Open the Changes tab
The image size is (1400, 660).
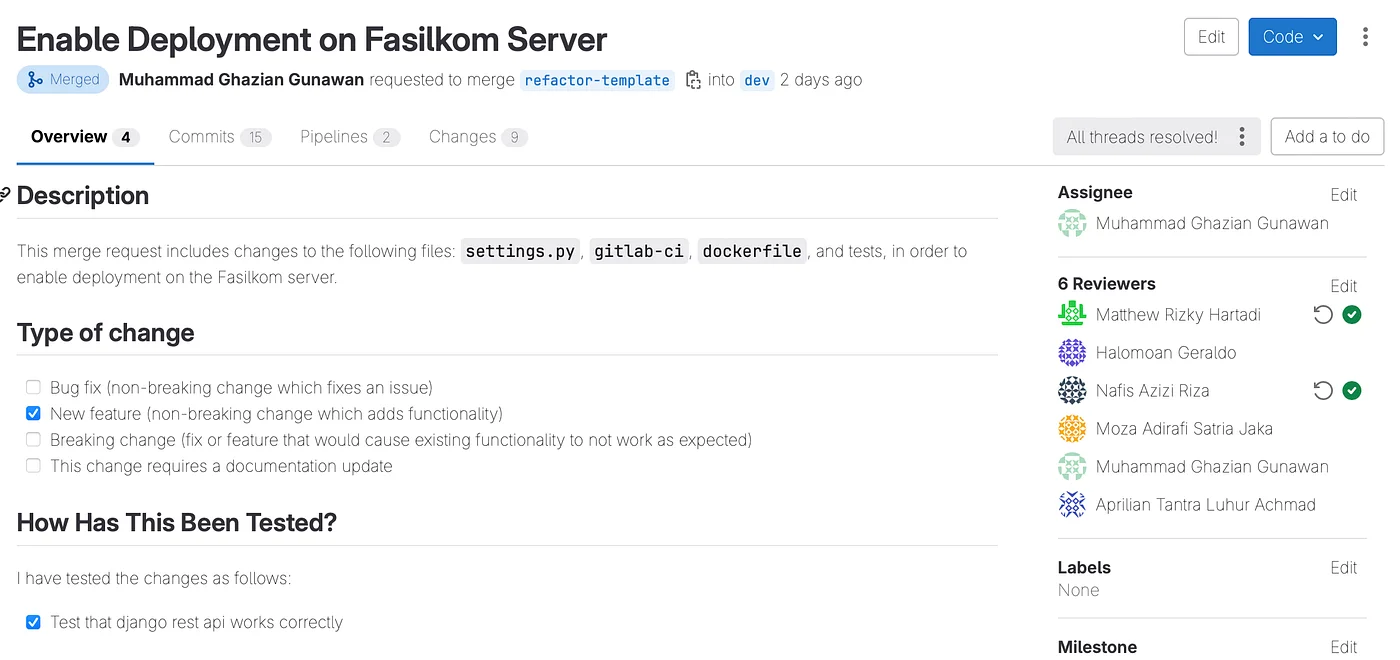click(478, 137)
